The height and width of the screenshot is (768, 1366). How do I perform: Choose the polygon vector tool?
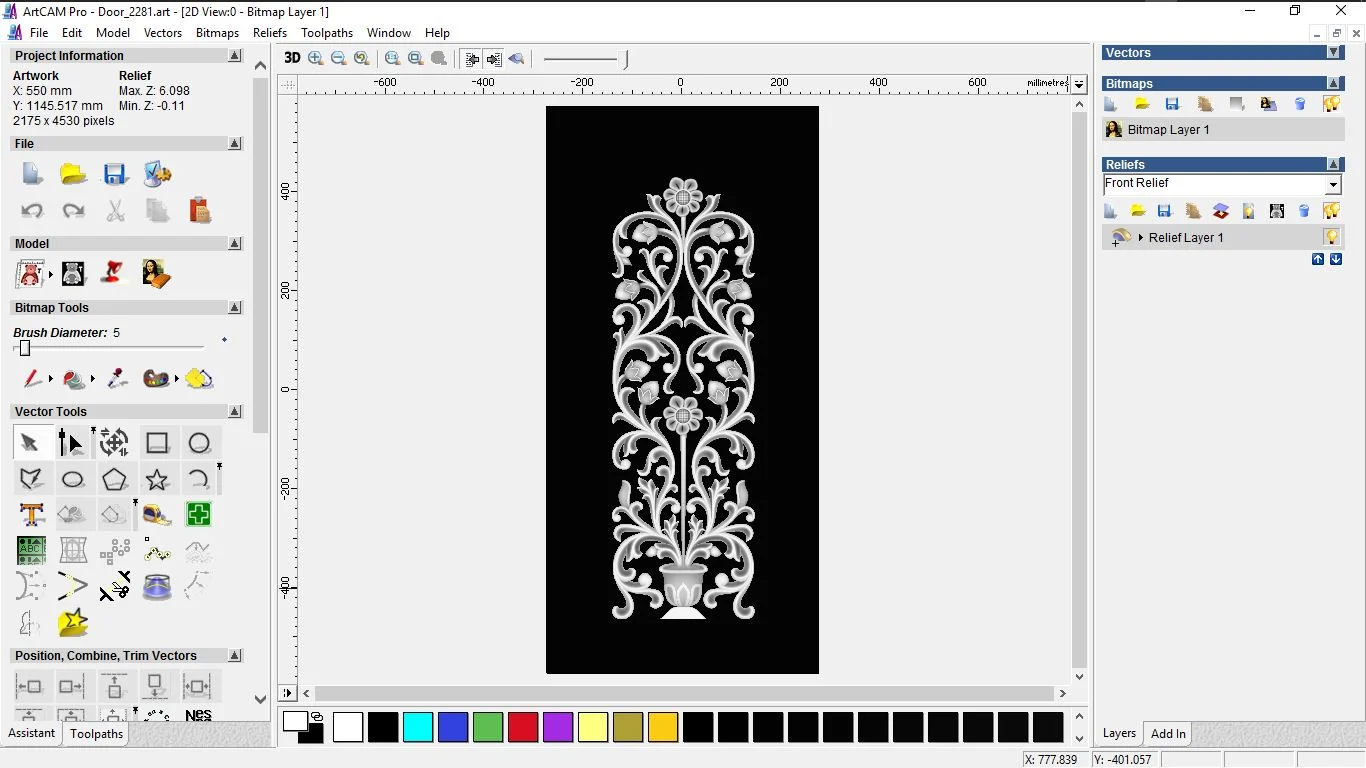pyautogui.click(x=114, y=480)
